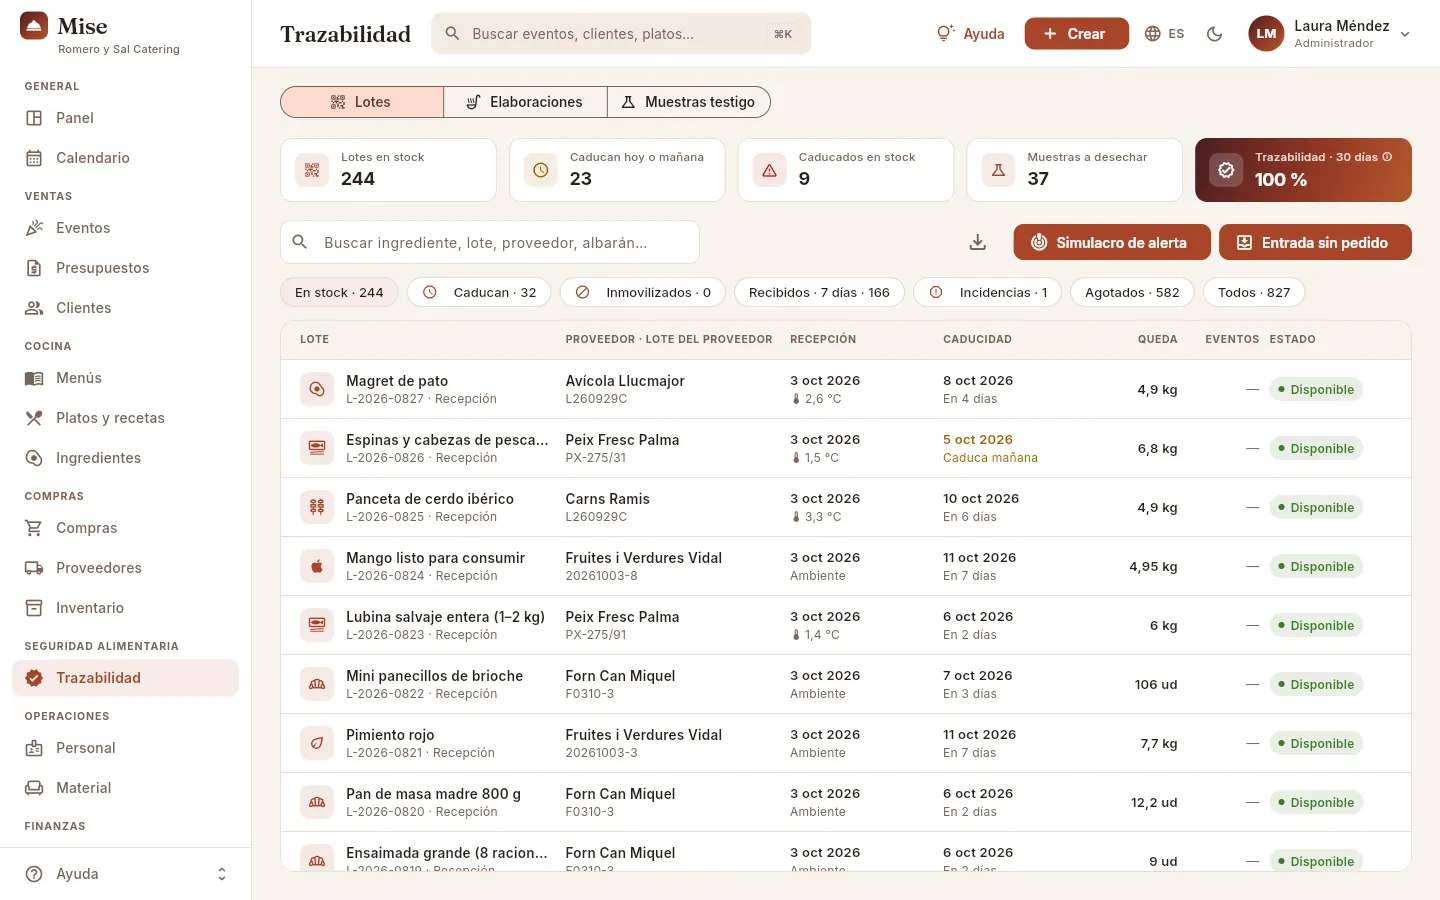Toggle the Incidencias · 1 filter
The height and width of the screenshot is (900, 1440).
tap(988, 292)
